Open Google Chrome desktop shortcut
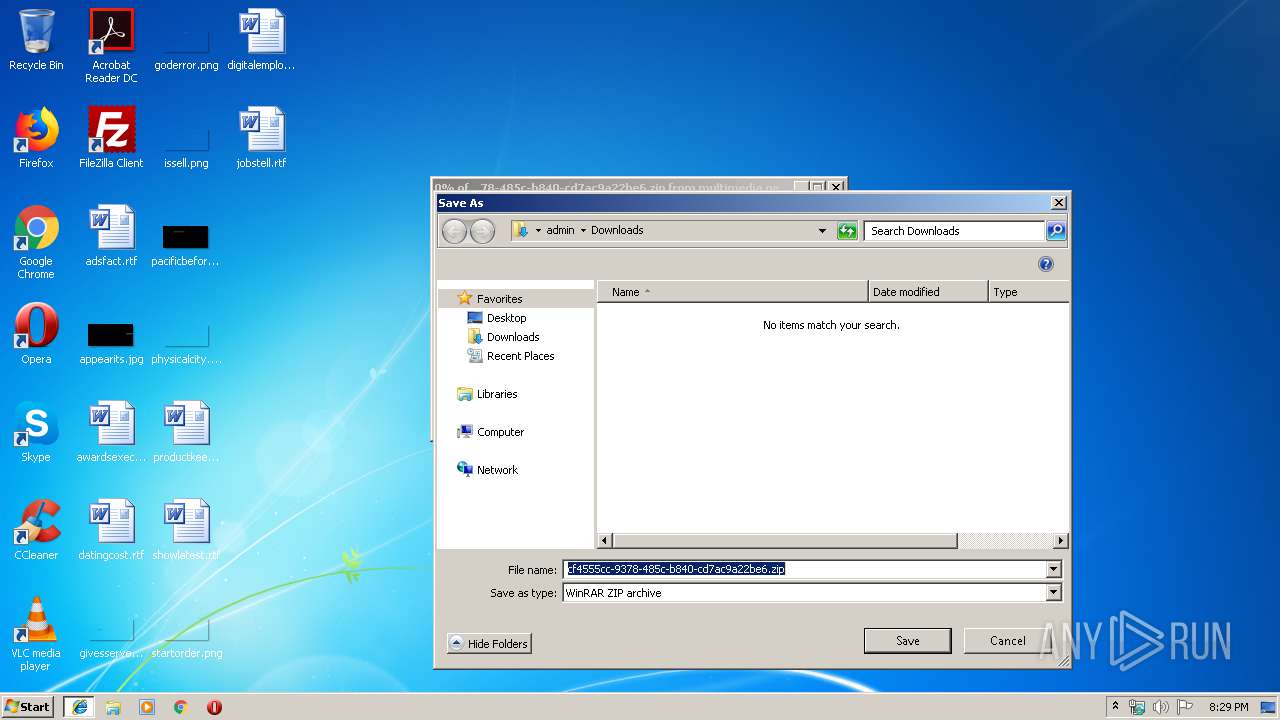Screen dimensions: 1280x720 pos(36,242)
